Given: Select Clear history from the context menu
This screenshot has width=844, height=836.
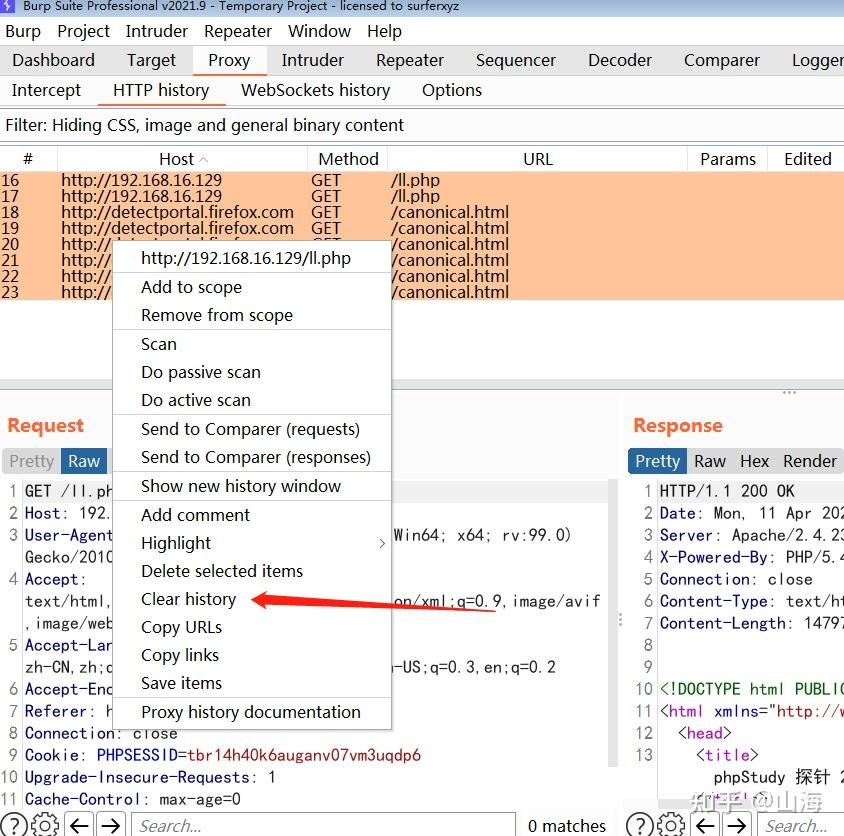Looking at the screenshot, I should tap(188, 599).
